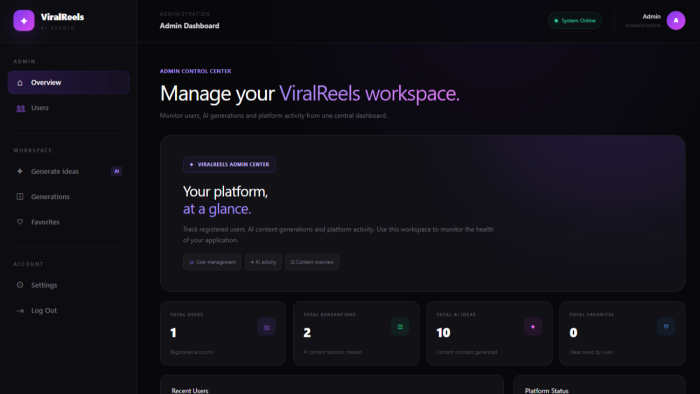Click the ViralReels brand name
Viewport: 700px width, 394px height.
[x=62, y=17]
